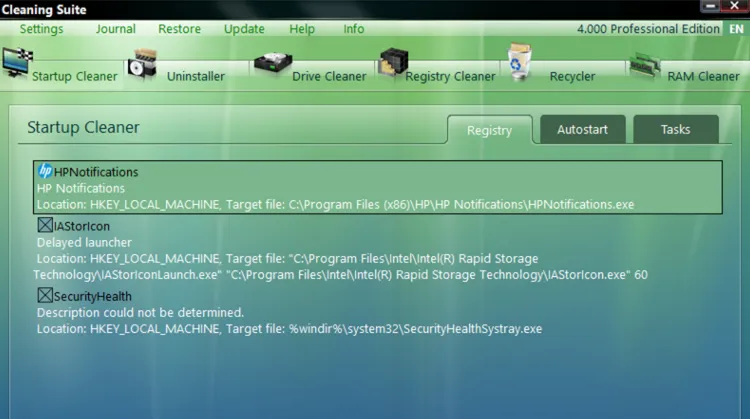750x419 pixels.
Task: Switch to the Autostart tab
Action: click(583, 129)
